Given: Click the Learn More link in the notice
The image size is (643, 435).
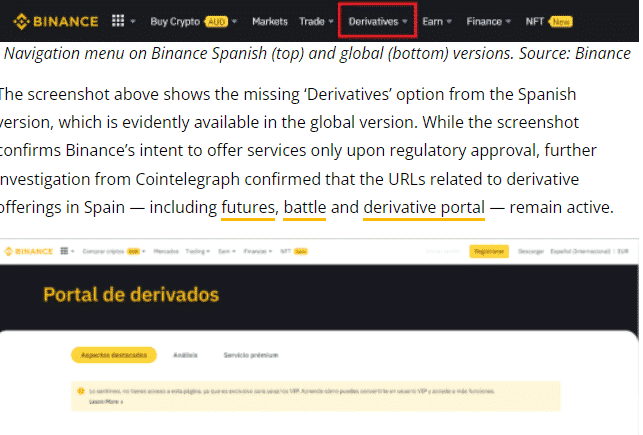Looking at the screenshot, I should point(106,402).
